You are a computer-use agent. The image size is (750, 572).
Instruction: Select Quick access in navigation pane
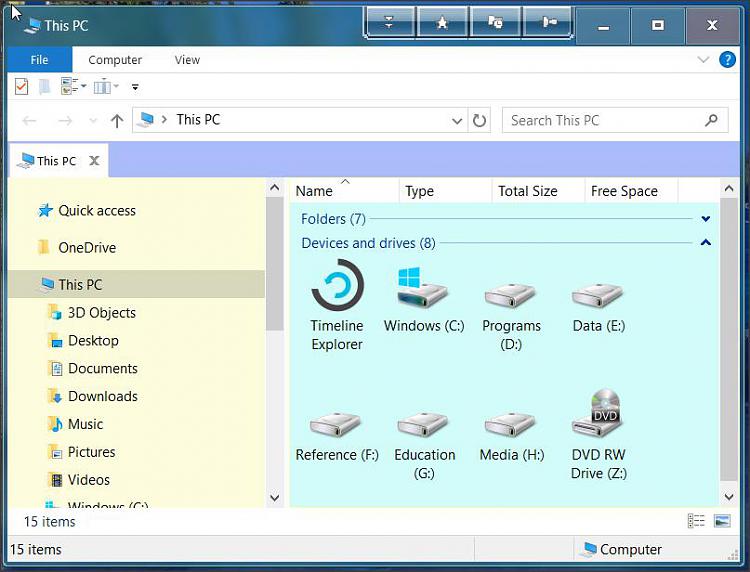pyautogui.click(x=97, y=210)
